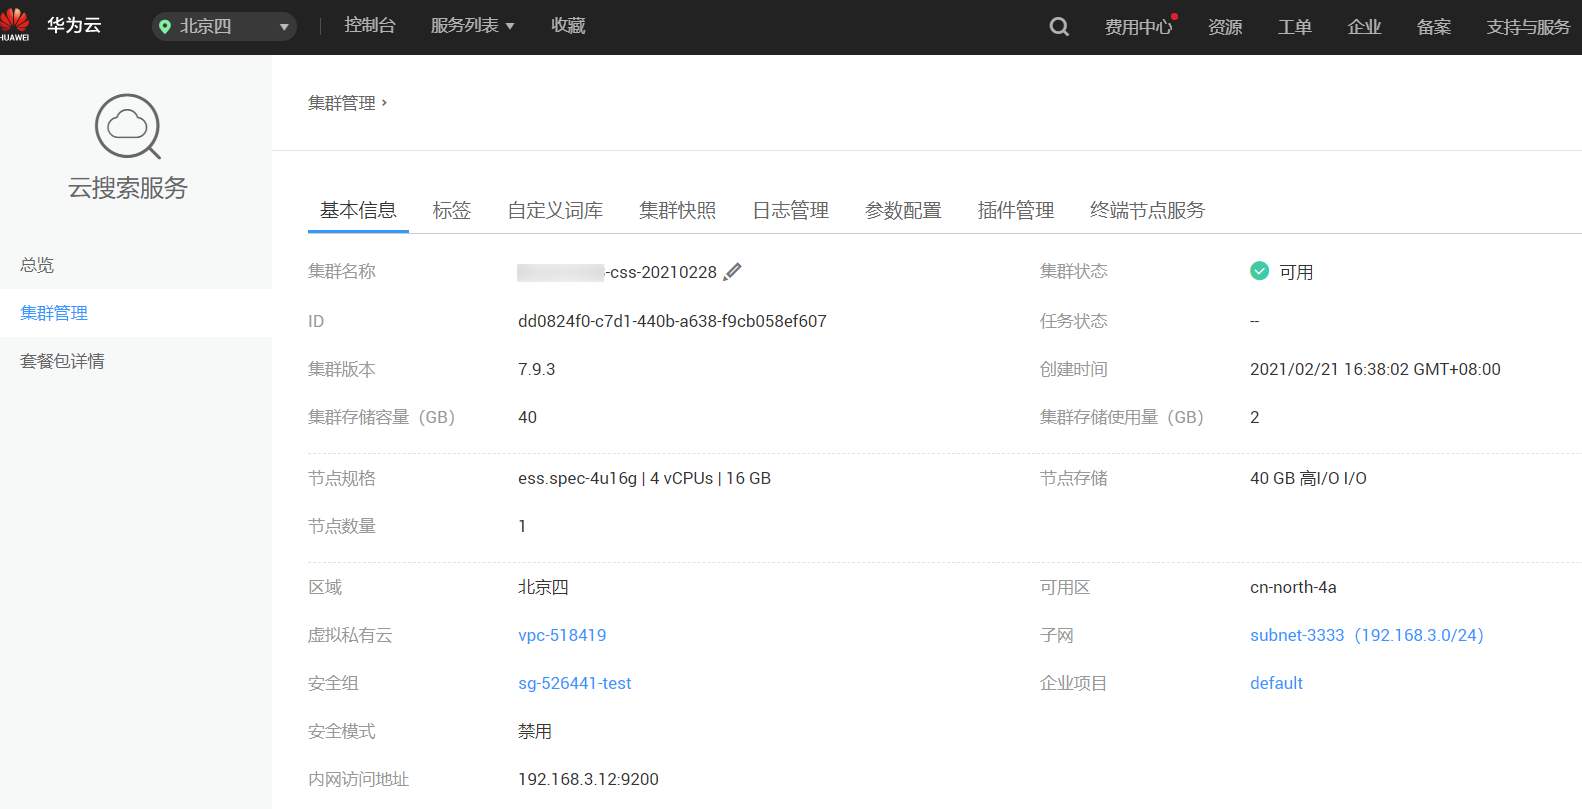Switch to the 自定义词库 tab
1582x809 pixels.
pos(555,210)
